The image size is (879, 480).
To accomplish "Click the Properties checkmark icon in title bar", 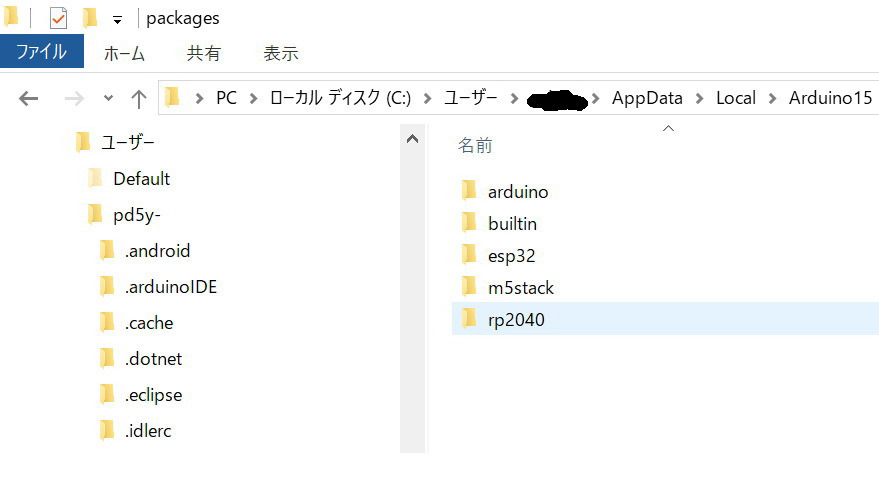I will [x=58, y=18].
